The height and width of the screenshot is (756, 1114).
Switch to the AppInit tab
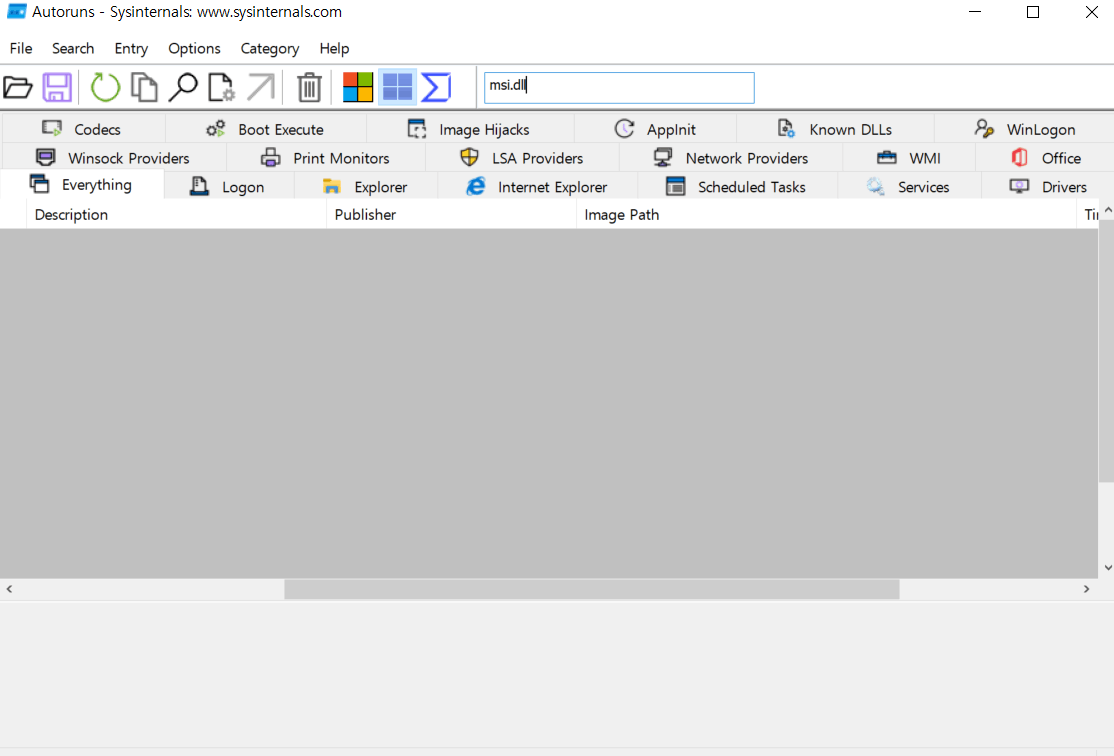[x=655, y=129]
